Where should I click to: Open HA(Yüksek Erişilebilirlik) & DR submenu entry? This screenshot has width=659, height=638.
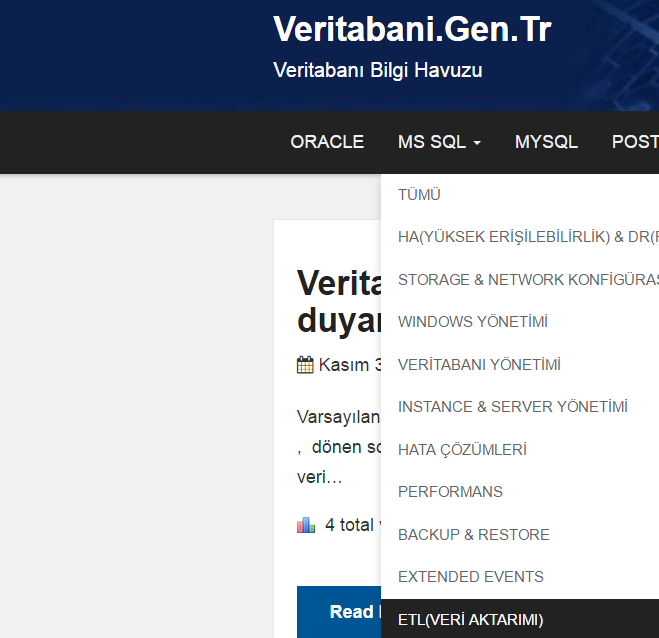(x=528, y=237)
